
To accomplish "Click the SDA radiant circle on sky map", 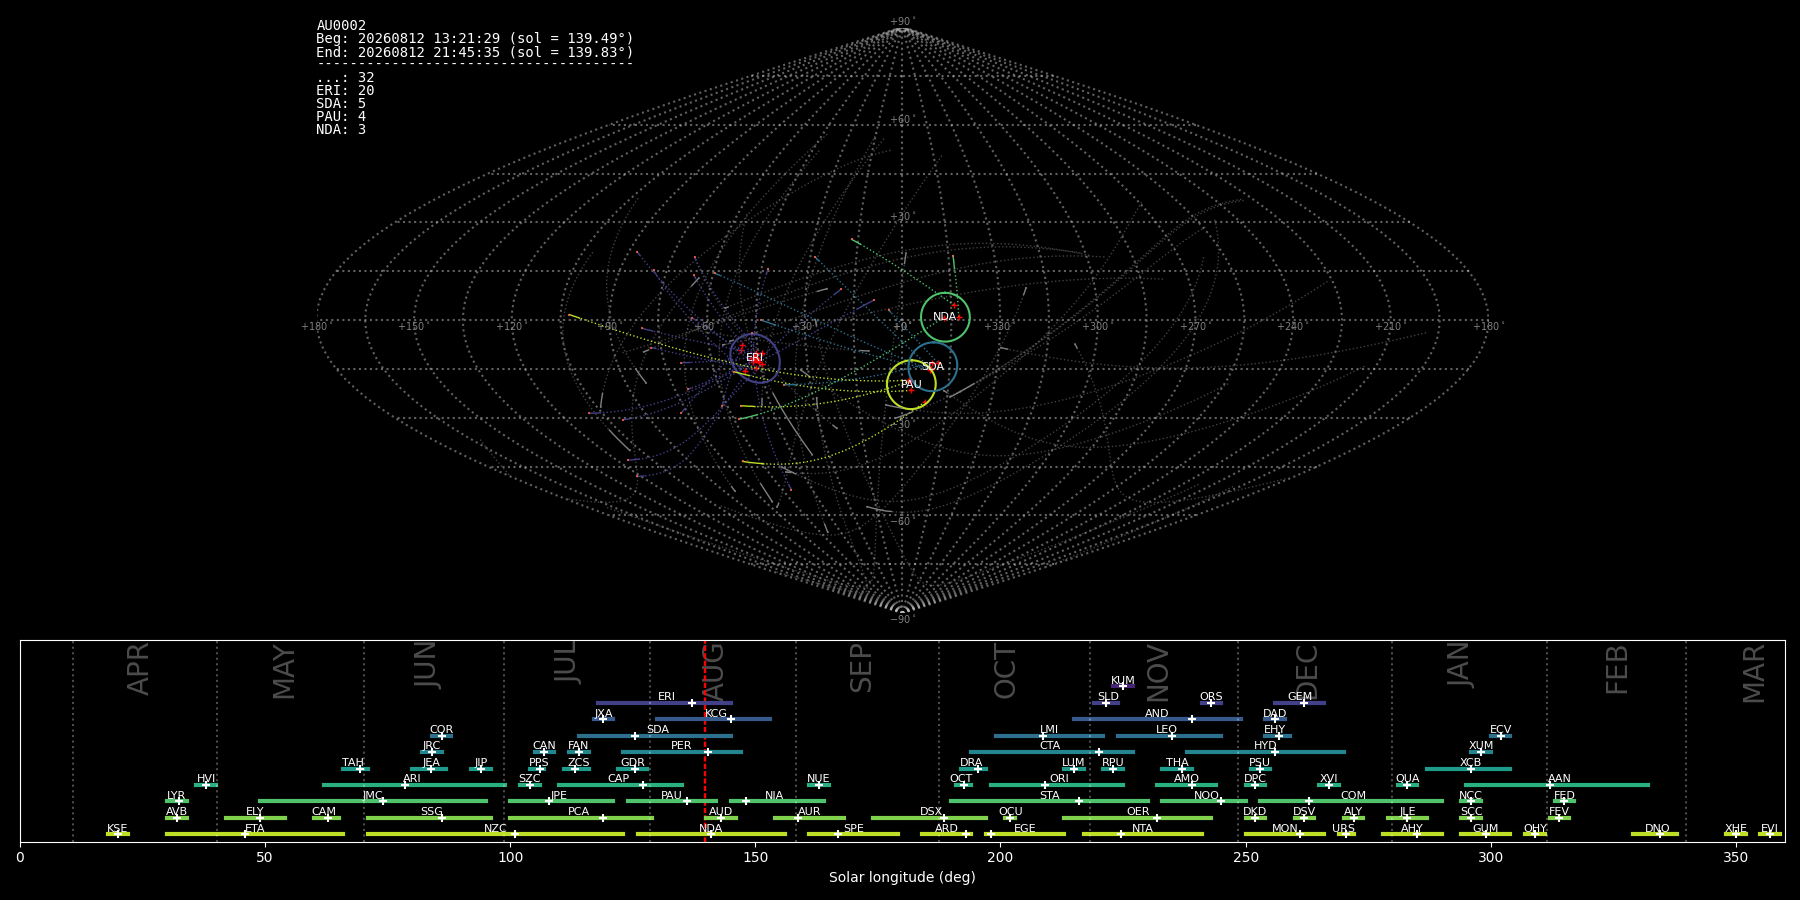I will (x=933, y=366).
